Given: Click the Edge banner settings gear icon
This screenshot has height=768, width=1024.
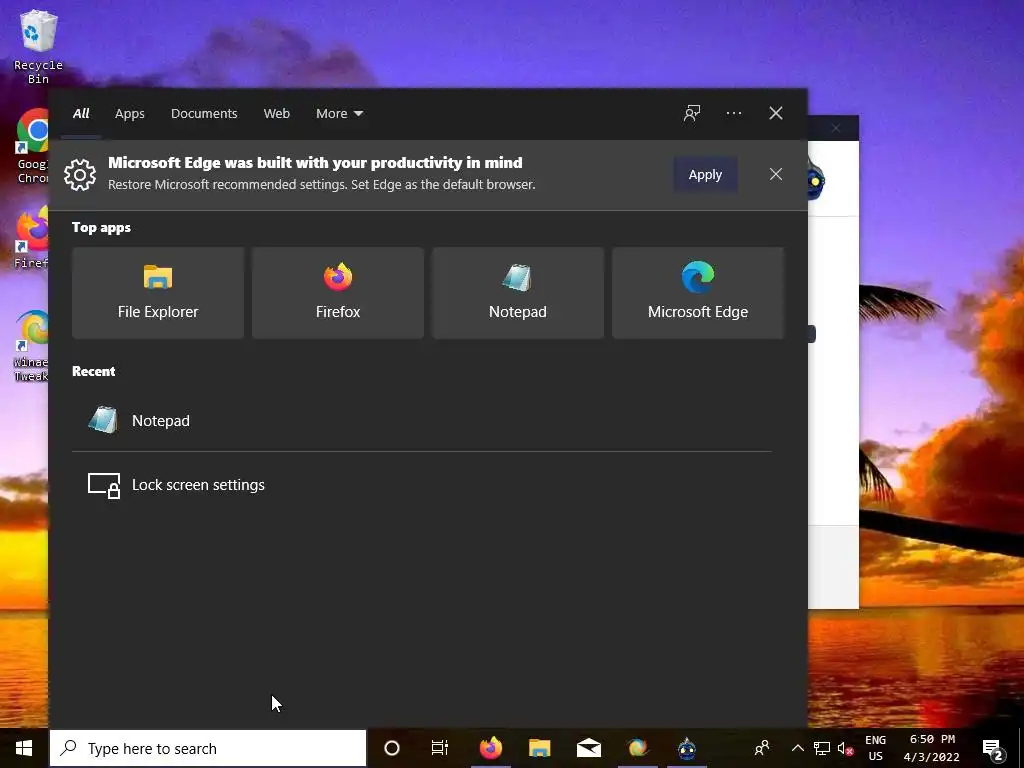Looking at the screenshot, I should tap(80, 174).
